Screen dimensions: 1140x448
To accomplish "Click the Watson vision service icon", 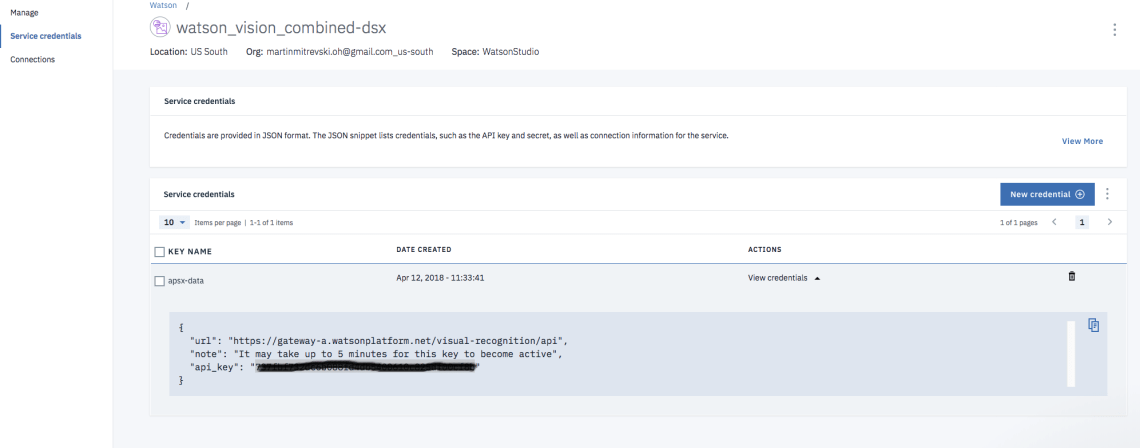I will pyautogui.click(x=160, y=28).
